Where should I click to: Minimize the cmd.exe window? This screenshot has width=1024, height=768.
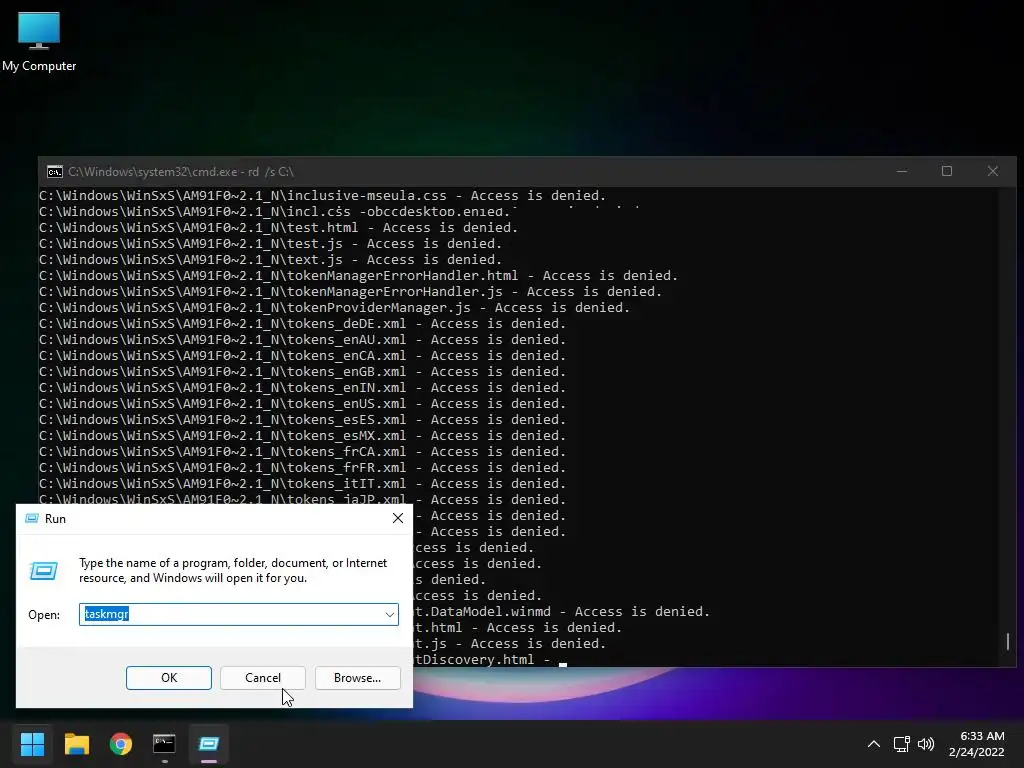click(x=902, y=171)
